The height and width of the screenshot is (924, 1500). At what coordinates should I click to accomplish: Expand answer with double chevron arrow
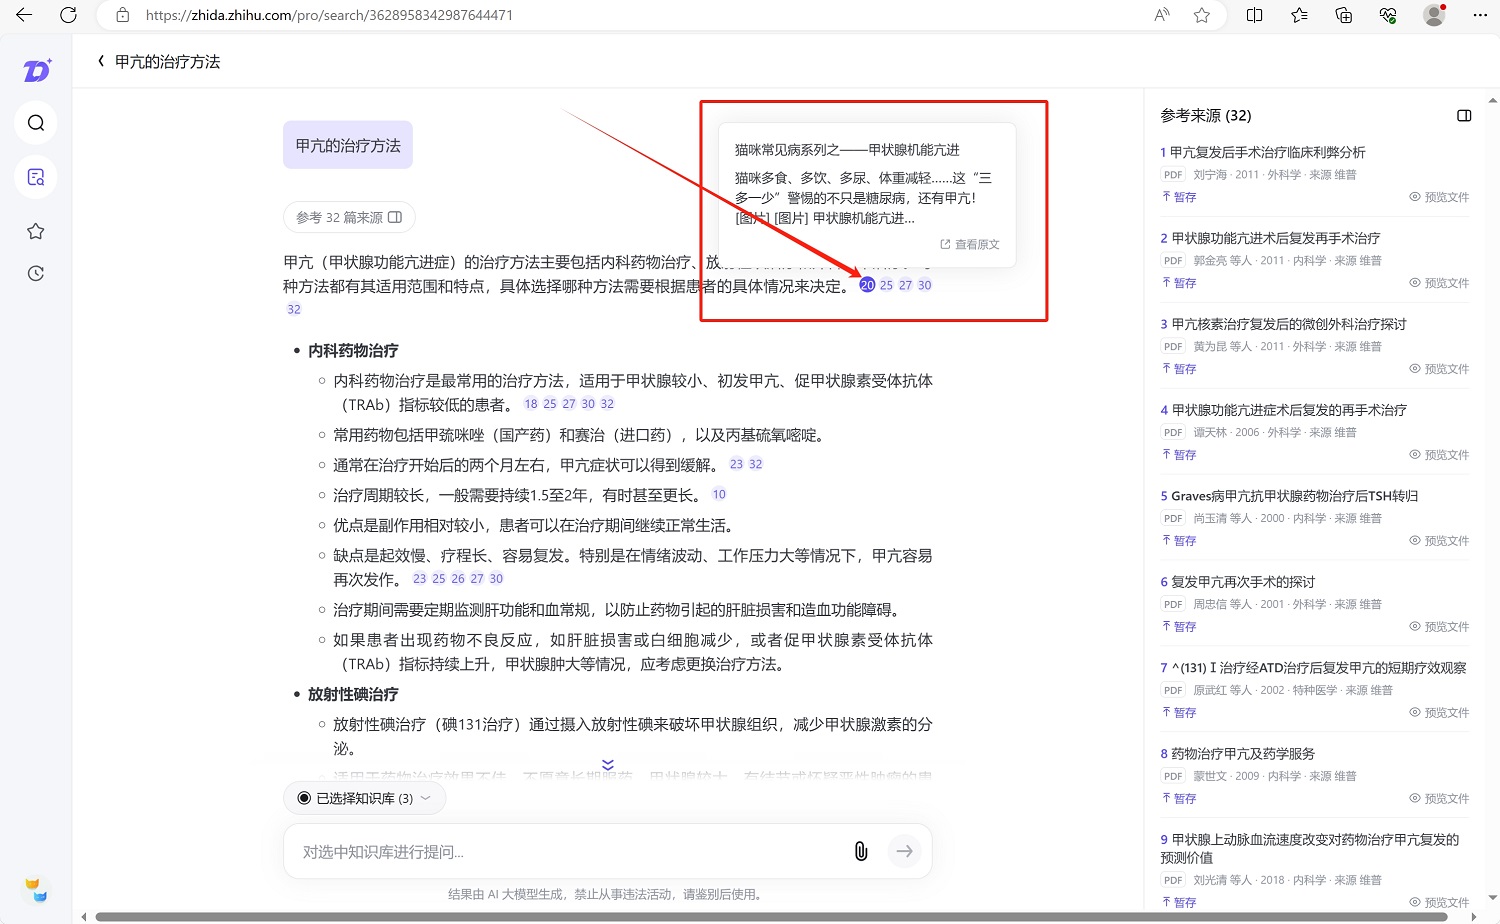click(608, 765)
